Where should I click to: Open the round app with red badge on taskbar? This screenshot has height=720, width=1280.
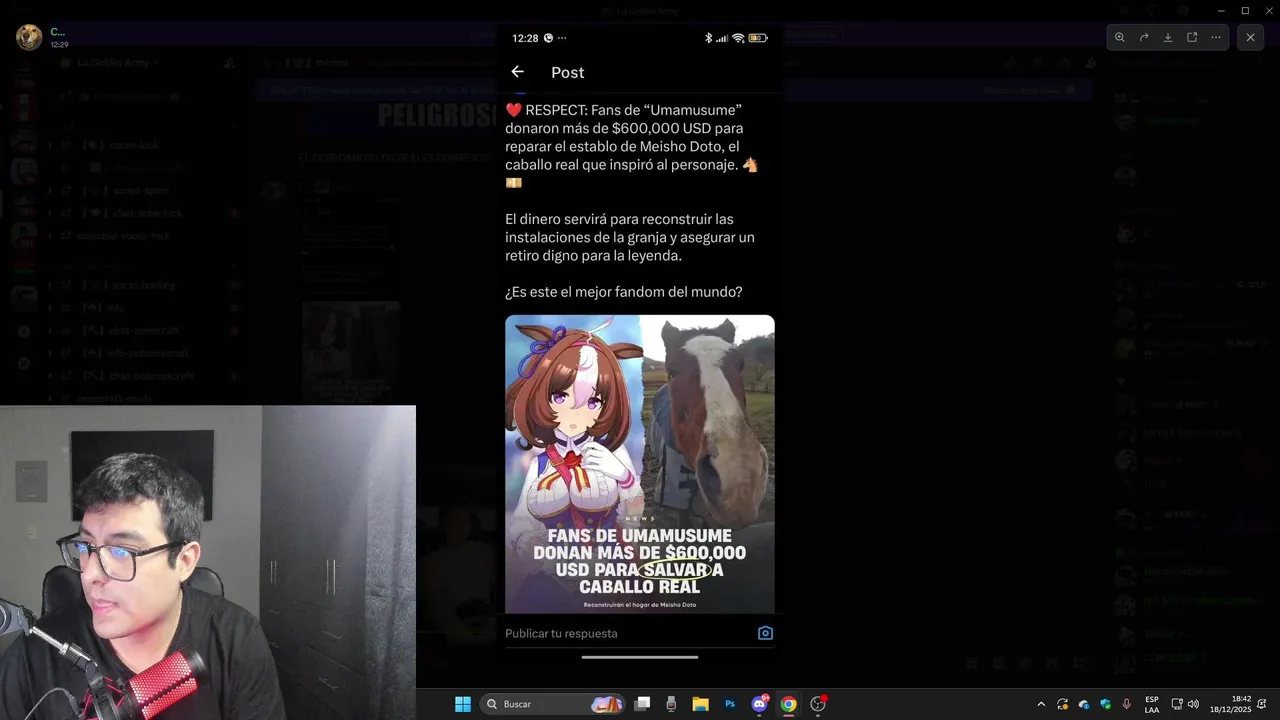point(818,704)
